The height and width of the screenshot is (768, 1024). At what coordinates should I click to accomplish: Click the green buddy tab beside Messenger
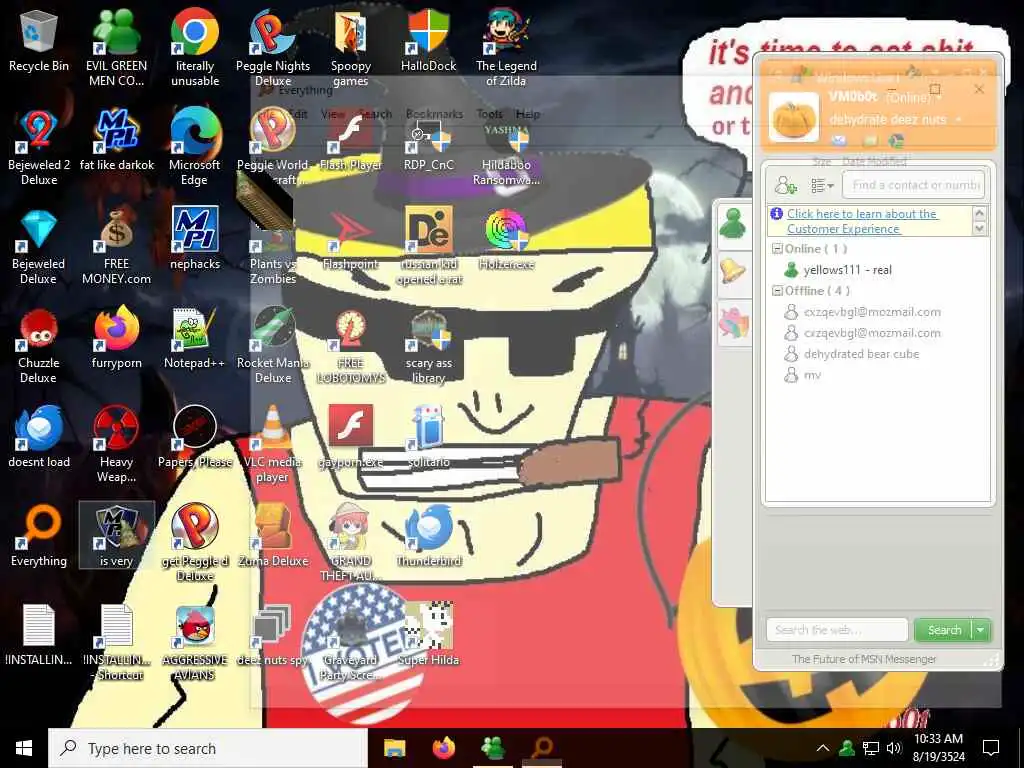pyautogui.click(x=733, y=224)
